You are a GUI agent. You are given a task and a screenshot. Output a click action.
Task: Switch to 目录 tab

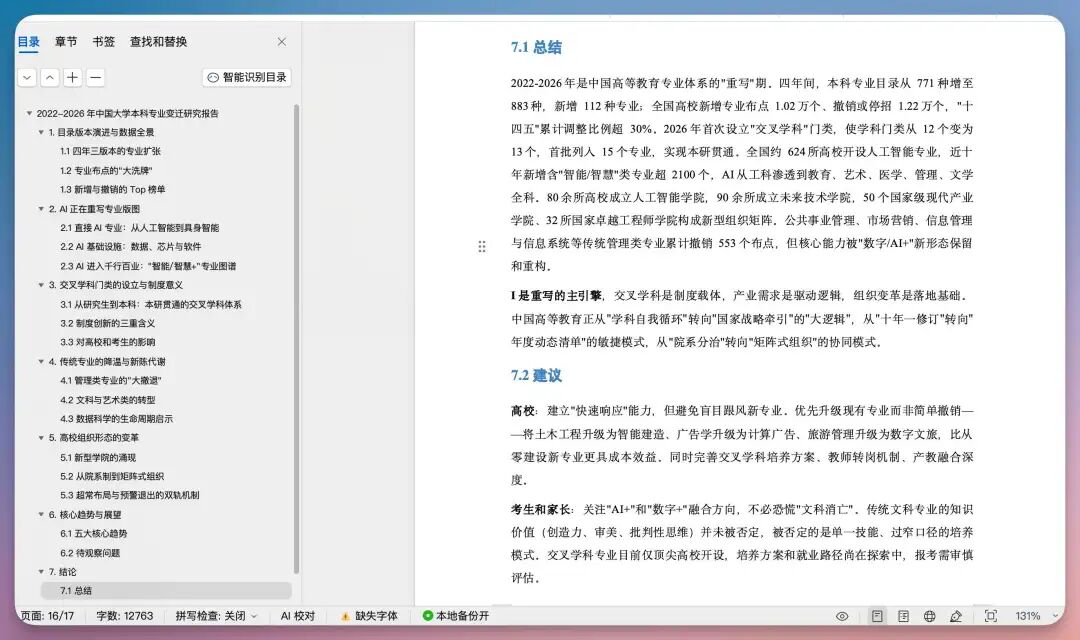tap(28, 41)
